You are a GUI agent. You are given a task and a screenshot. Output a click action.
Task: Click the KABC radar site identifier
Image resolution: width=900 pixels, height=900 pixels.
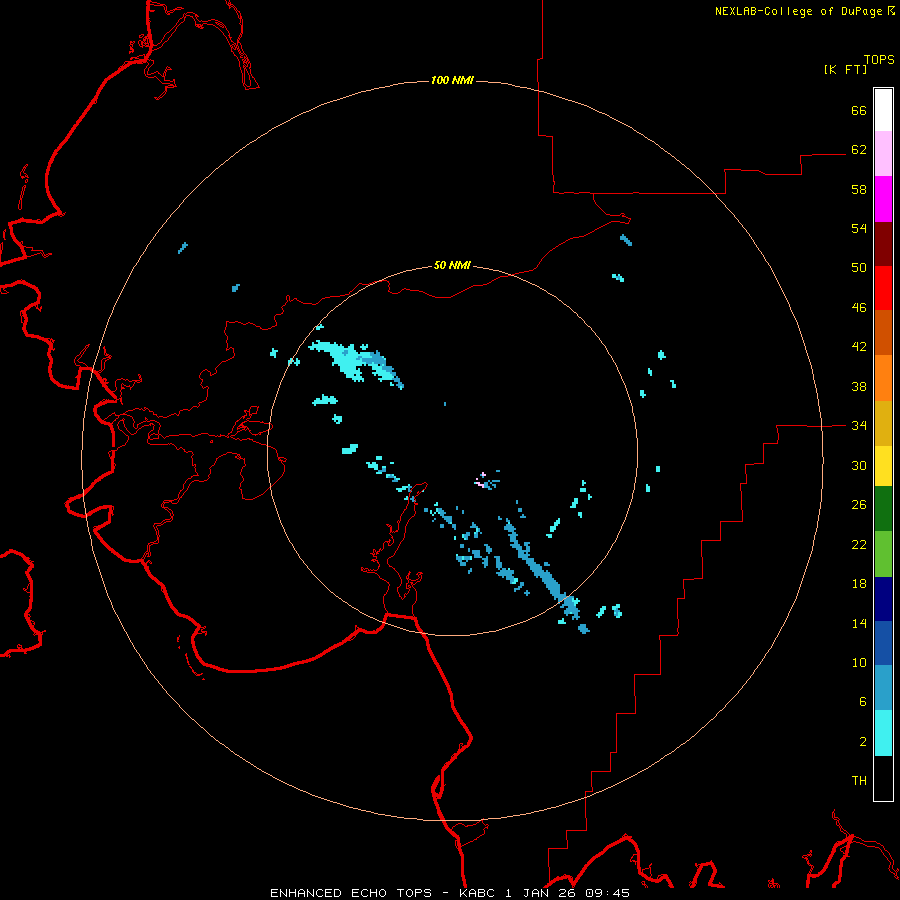tap(476, 893)
